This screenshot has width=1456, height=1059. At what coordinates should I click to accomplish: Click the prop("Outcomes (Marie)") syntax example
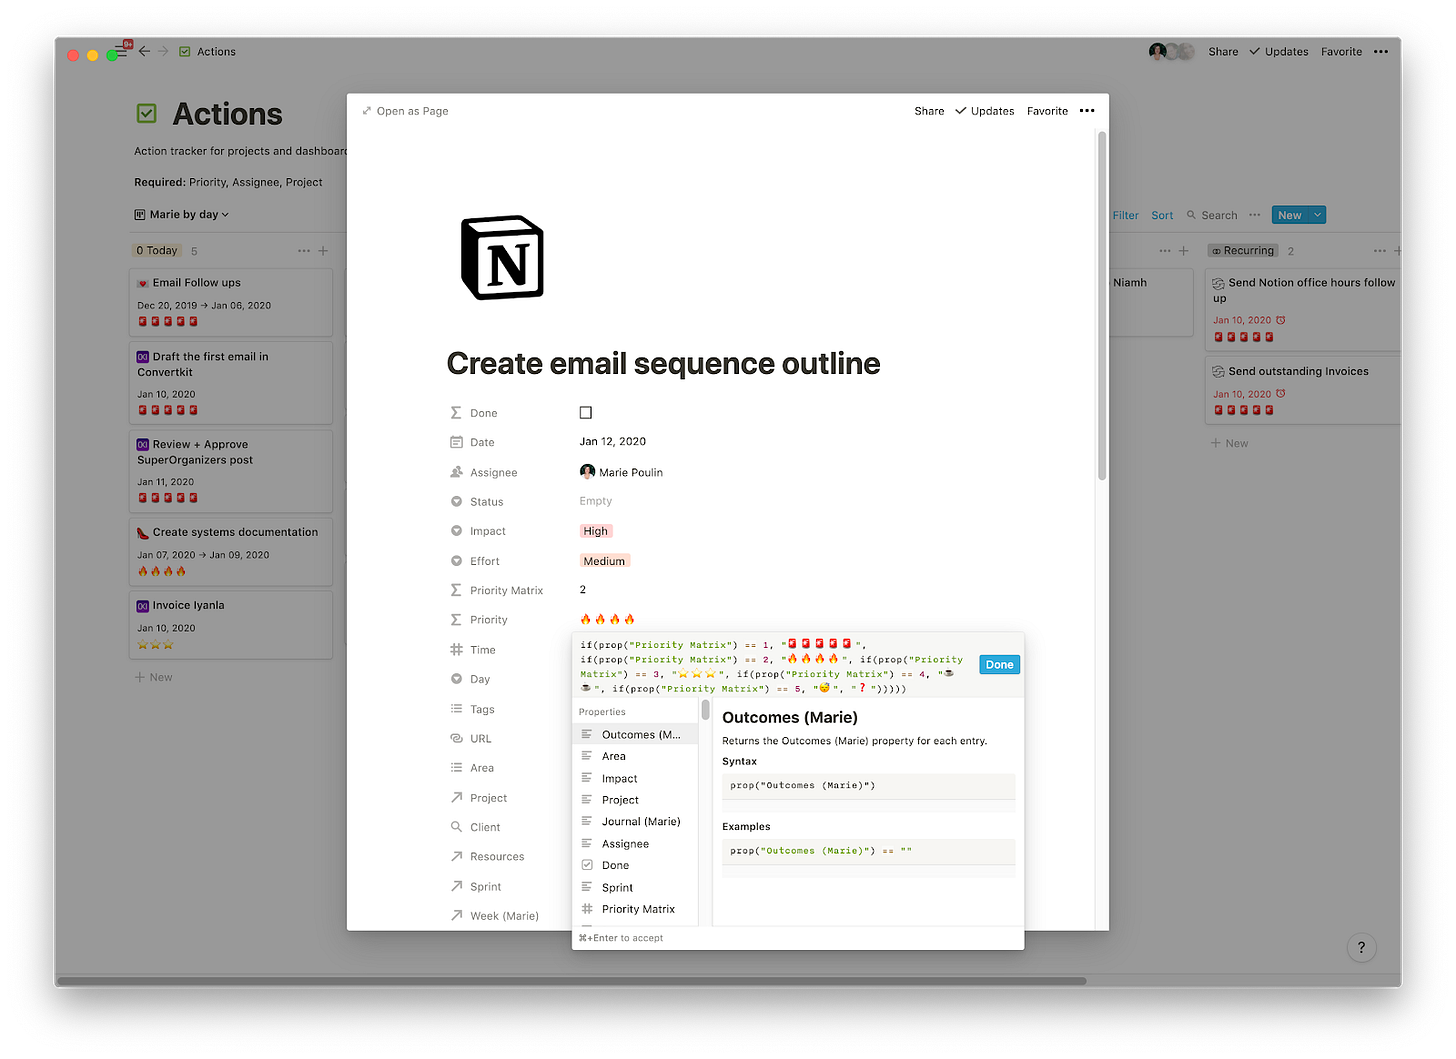[868, 786]
